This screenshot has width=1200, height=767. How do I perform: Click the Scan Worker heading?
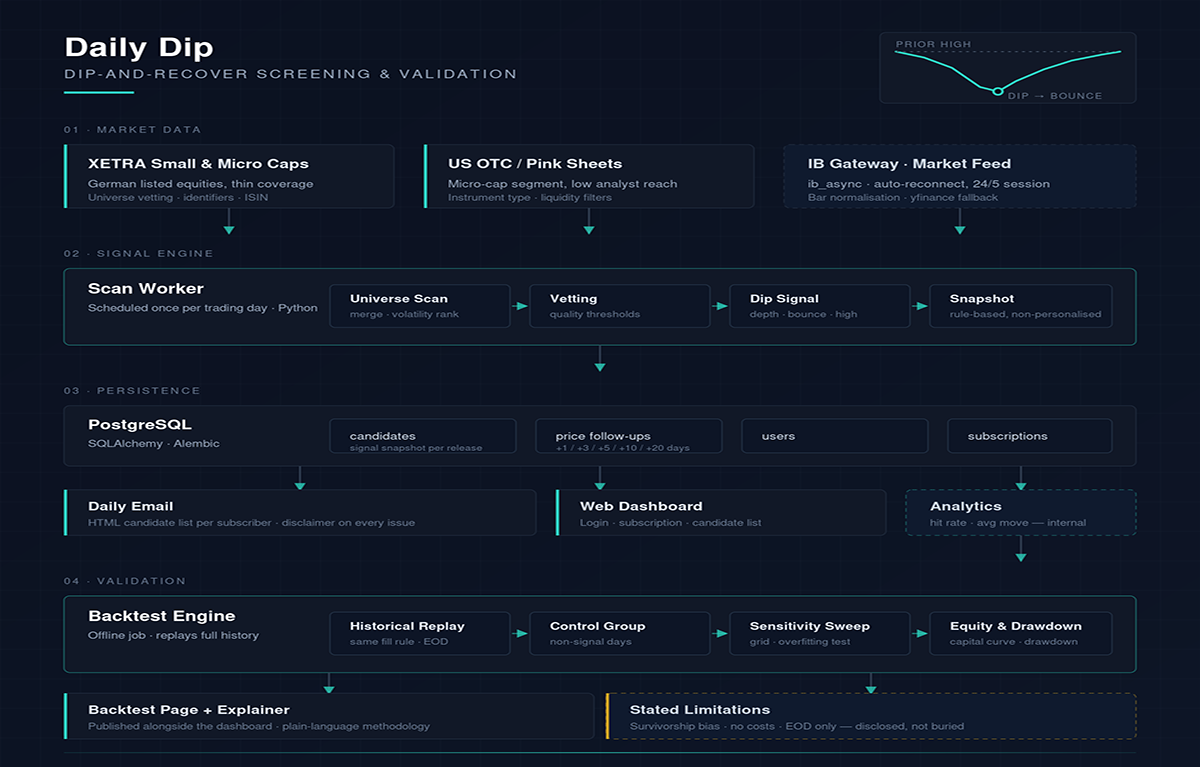(146, 288)
